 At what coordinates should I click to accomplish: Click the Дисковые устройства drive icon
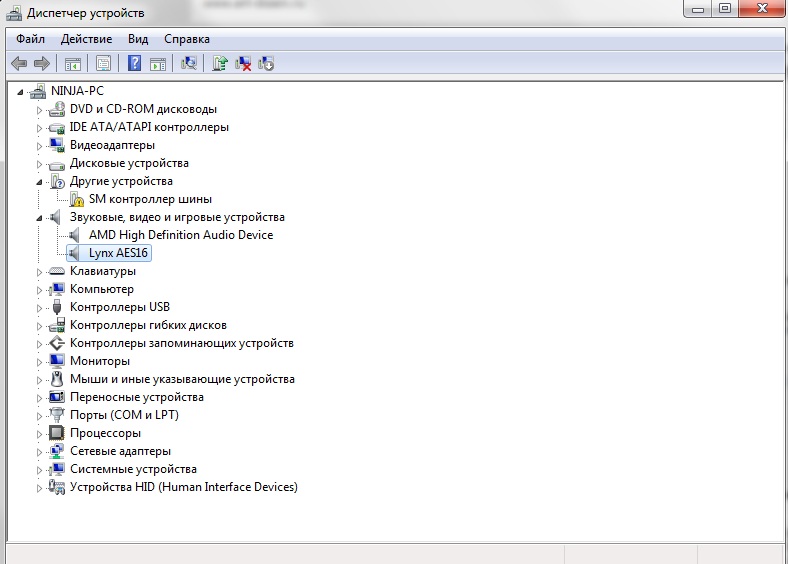57,164
